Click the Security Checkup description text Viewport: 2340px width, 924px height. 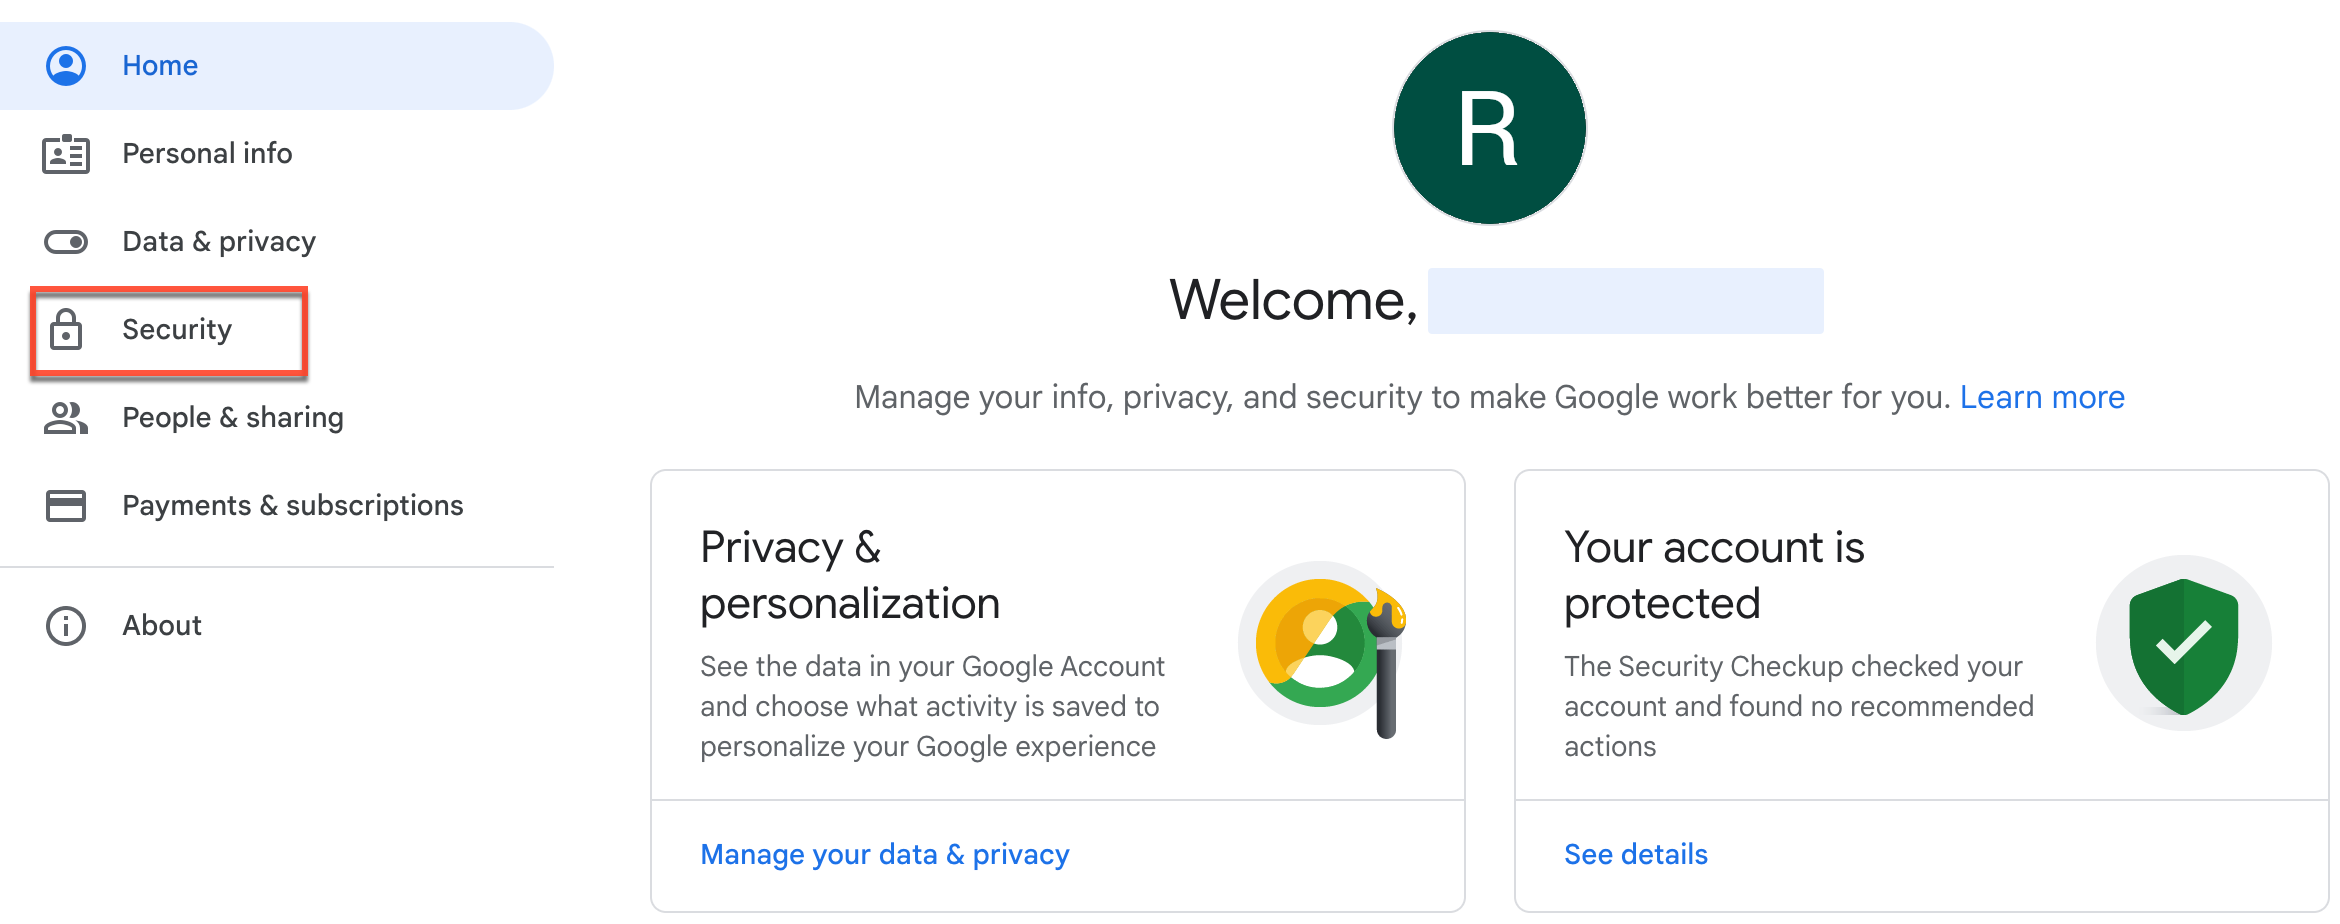[1799, 706]
